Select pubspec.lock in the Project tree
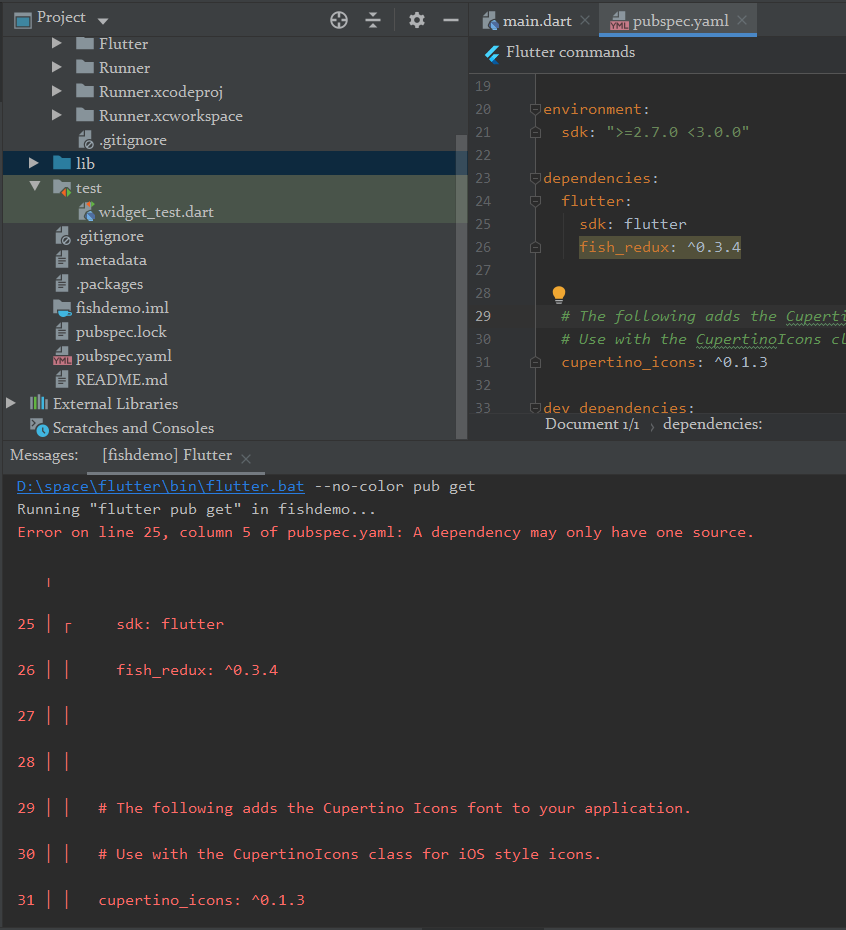Viewport: 846px width, 930px height. [x=122, y=331]
